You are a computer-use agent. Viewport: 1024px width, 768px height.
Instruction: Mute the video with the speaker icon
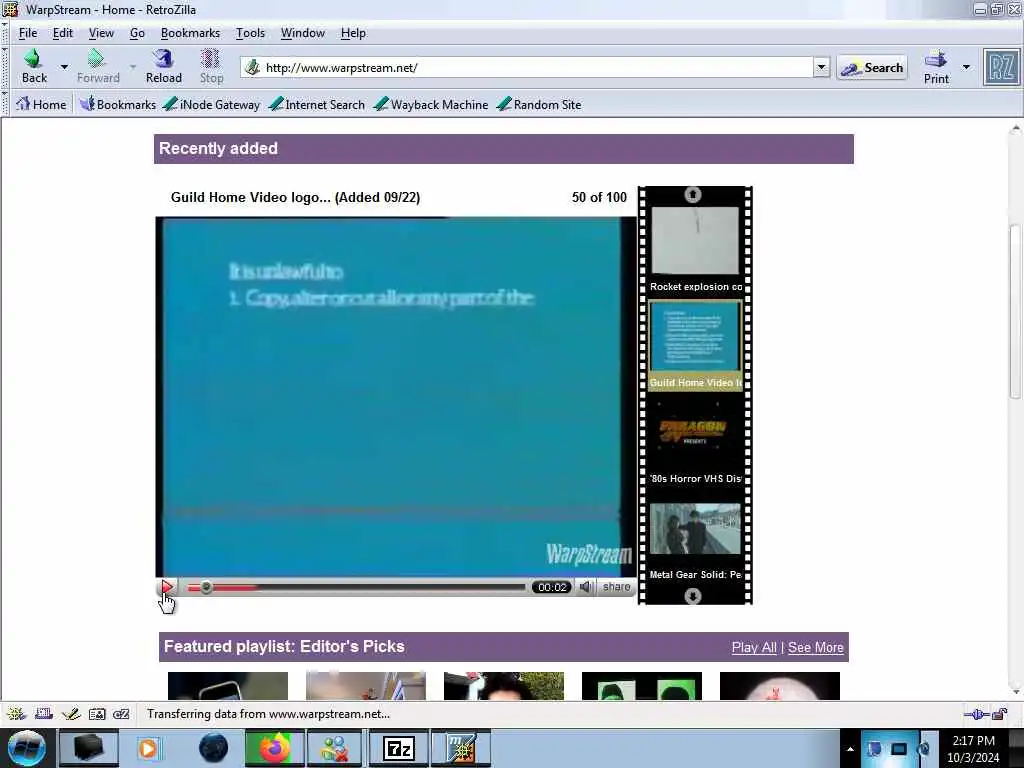pyautogui.click(x=586, y=586)
